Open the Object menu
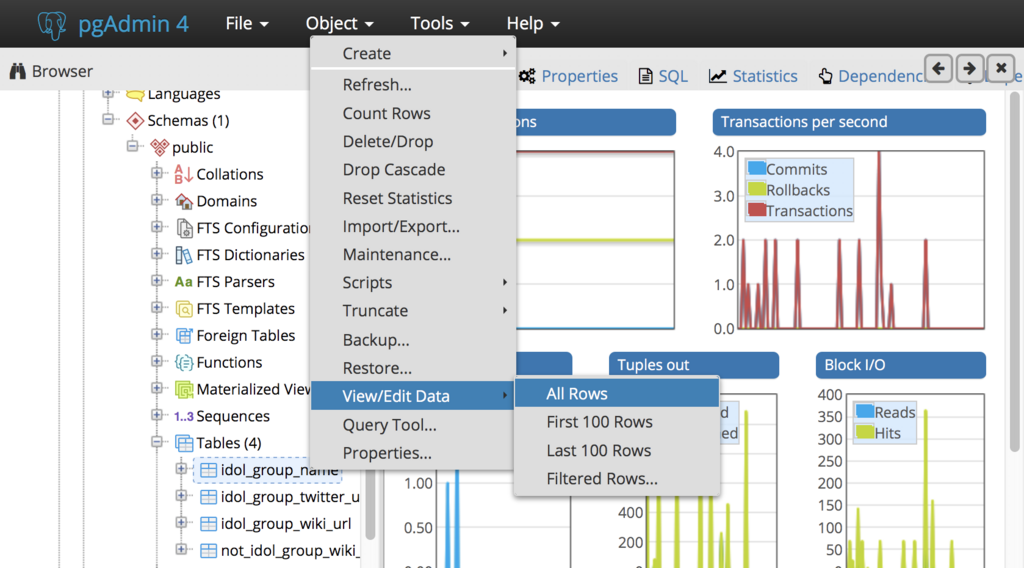 340,24
